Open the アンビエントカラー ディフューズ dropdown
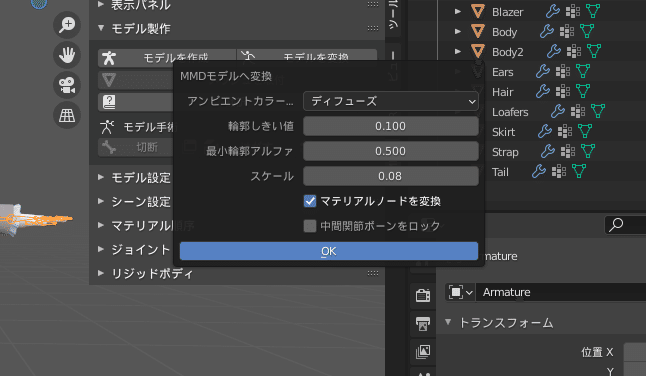The height and width of the screenshot is (376, 646). pyautogui.click(x=391, y=101)
